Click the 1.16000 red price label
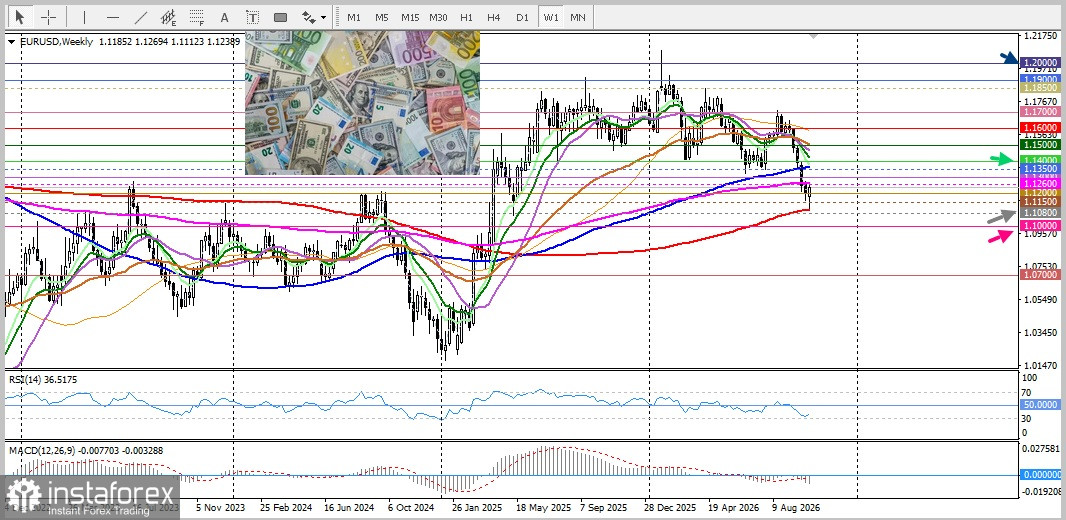Image resolution: width=1066 pixels, height=520 pixels. click(x=1040, y=127)
